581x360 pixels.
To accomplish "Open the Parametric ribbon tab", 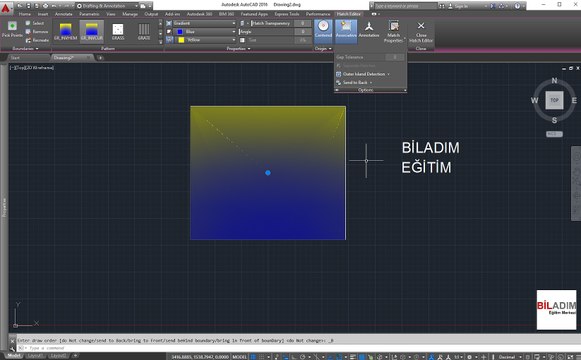I will pyautogui.click(x=89, y=14).
